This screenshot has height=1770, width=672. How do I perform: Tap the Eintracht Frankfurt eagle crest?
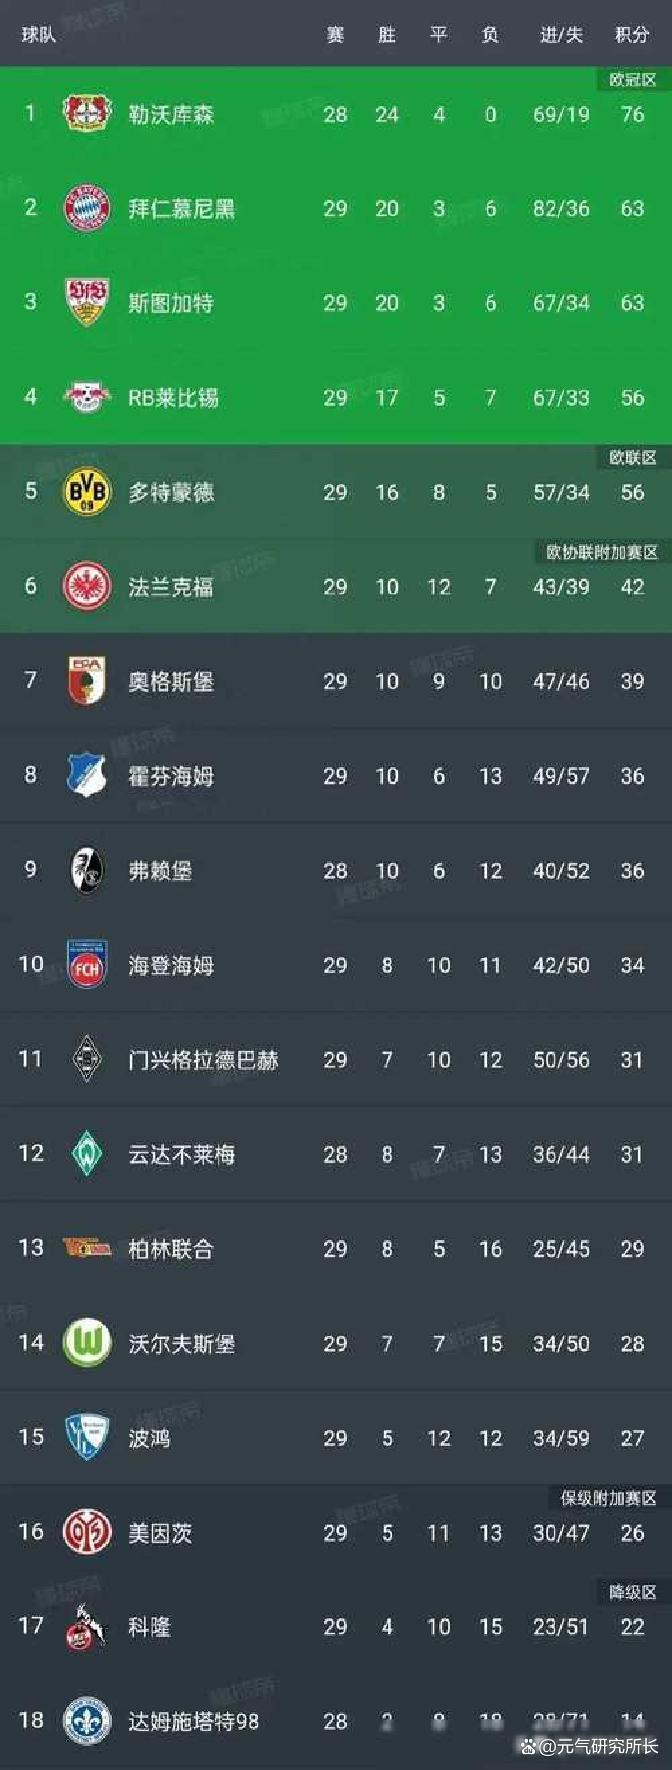click(87, 586)
